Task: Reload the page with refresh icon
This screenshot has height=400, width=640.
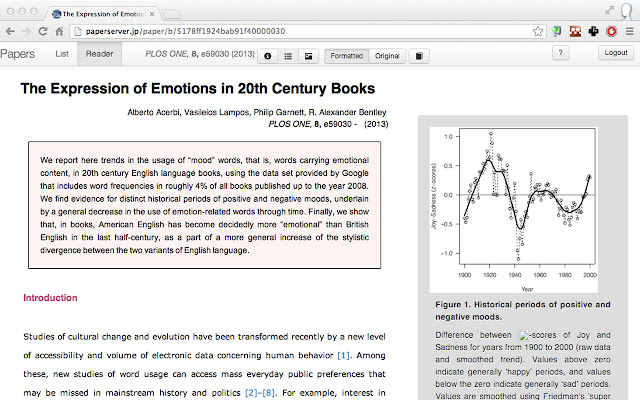Action: [43, 31]
